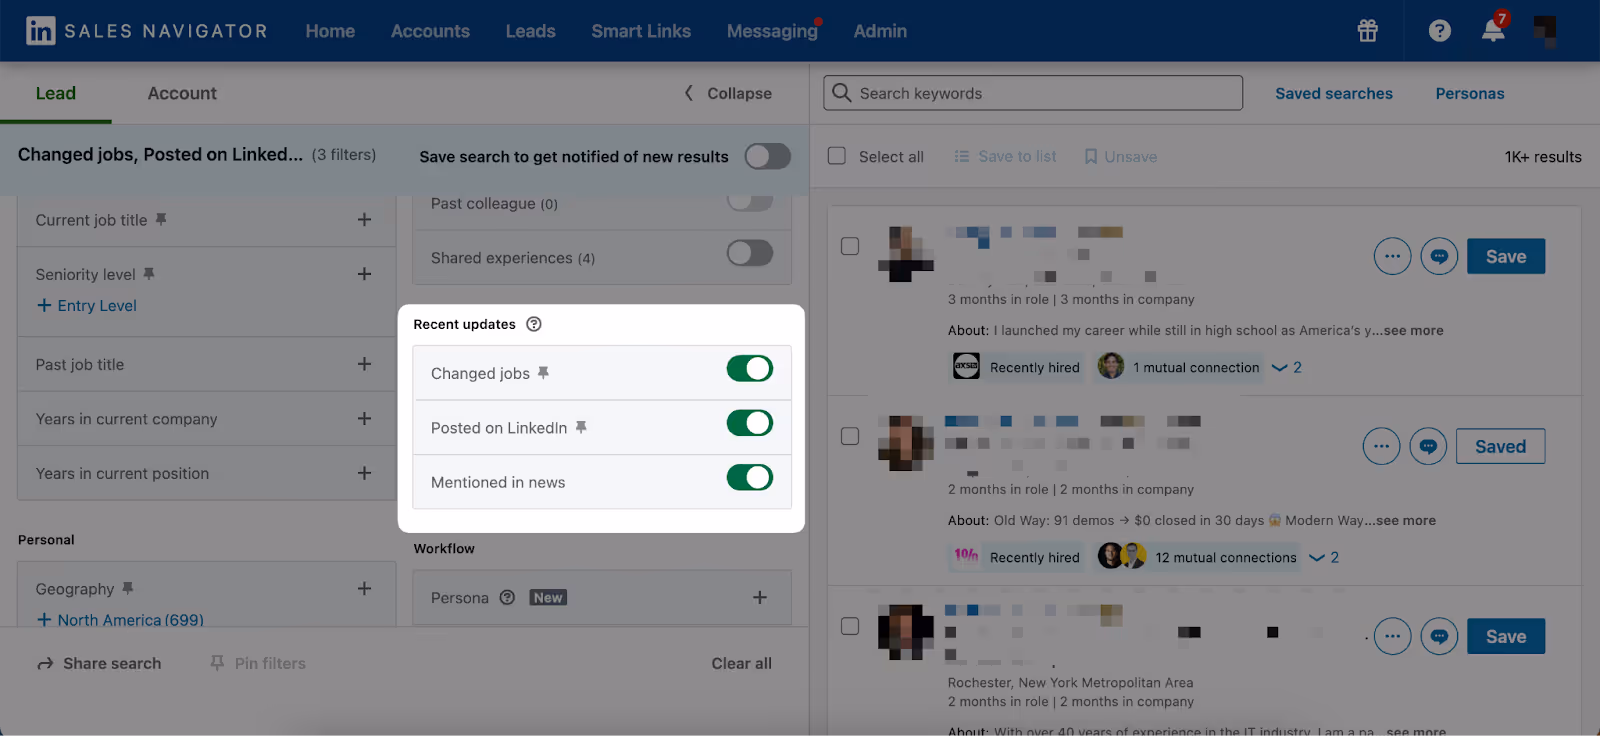Expand the Past job title filter

tap(364, 364)
